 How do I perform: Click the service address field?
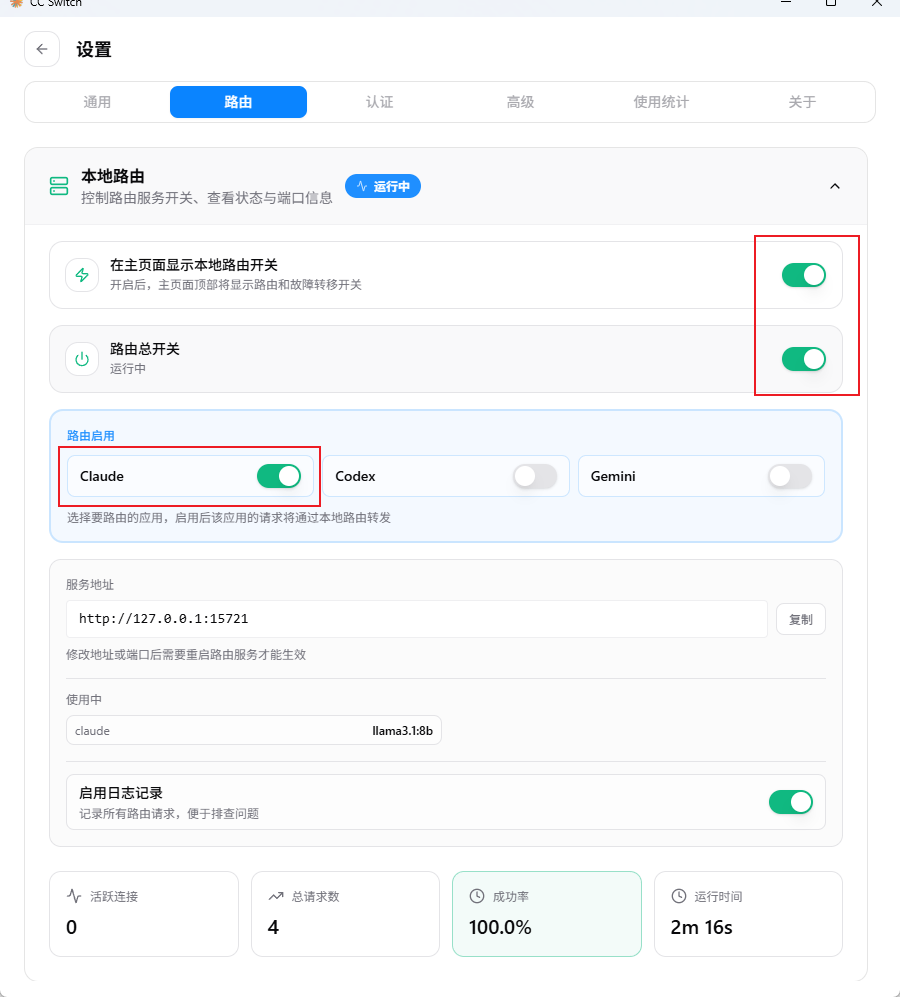coord(417,619)
